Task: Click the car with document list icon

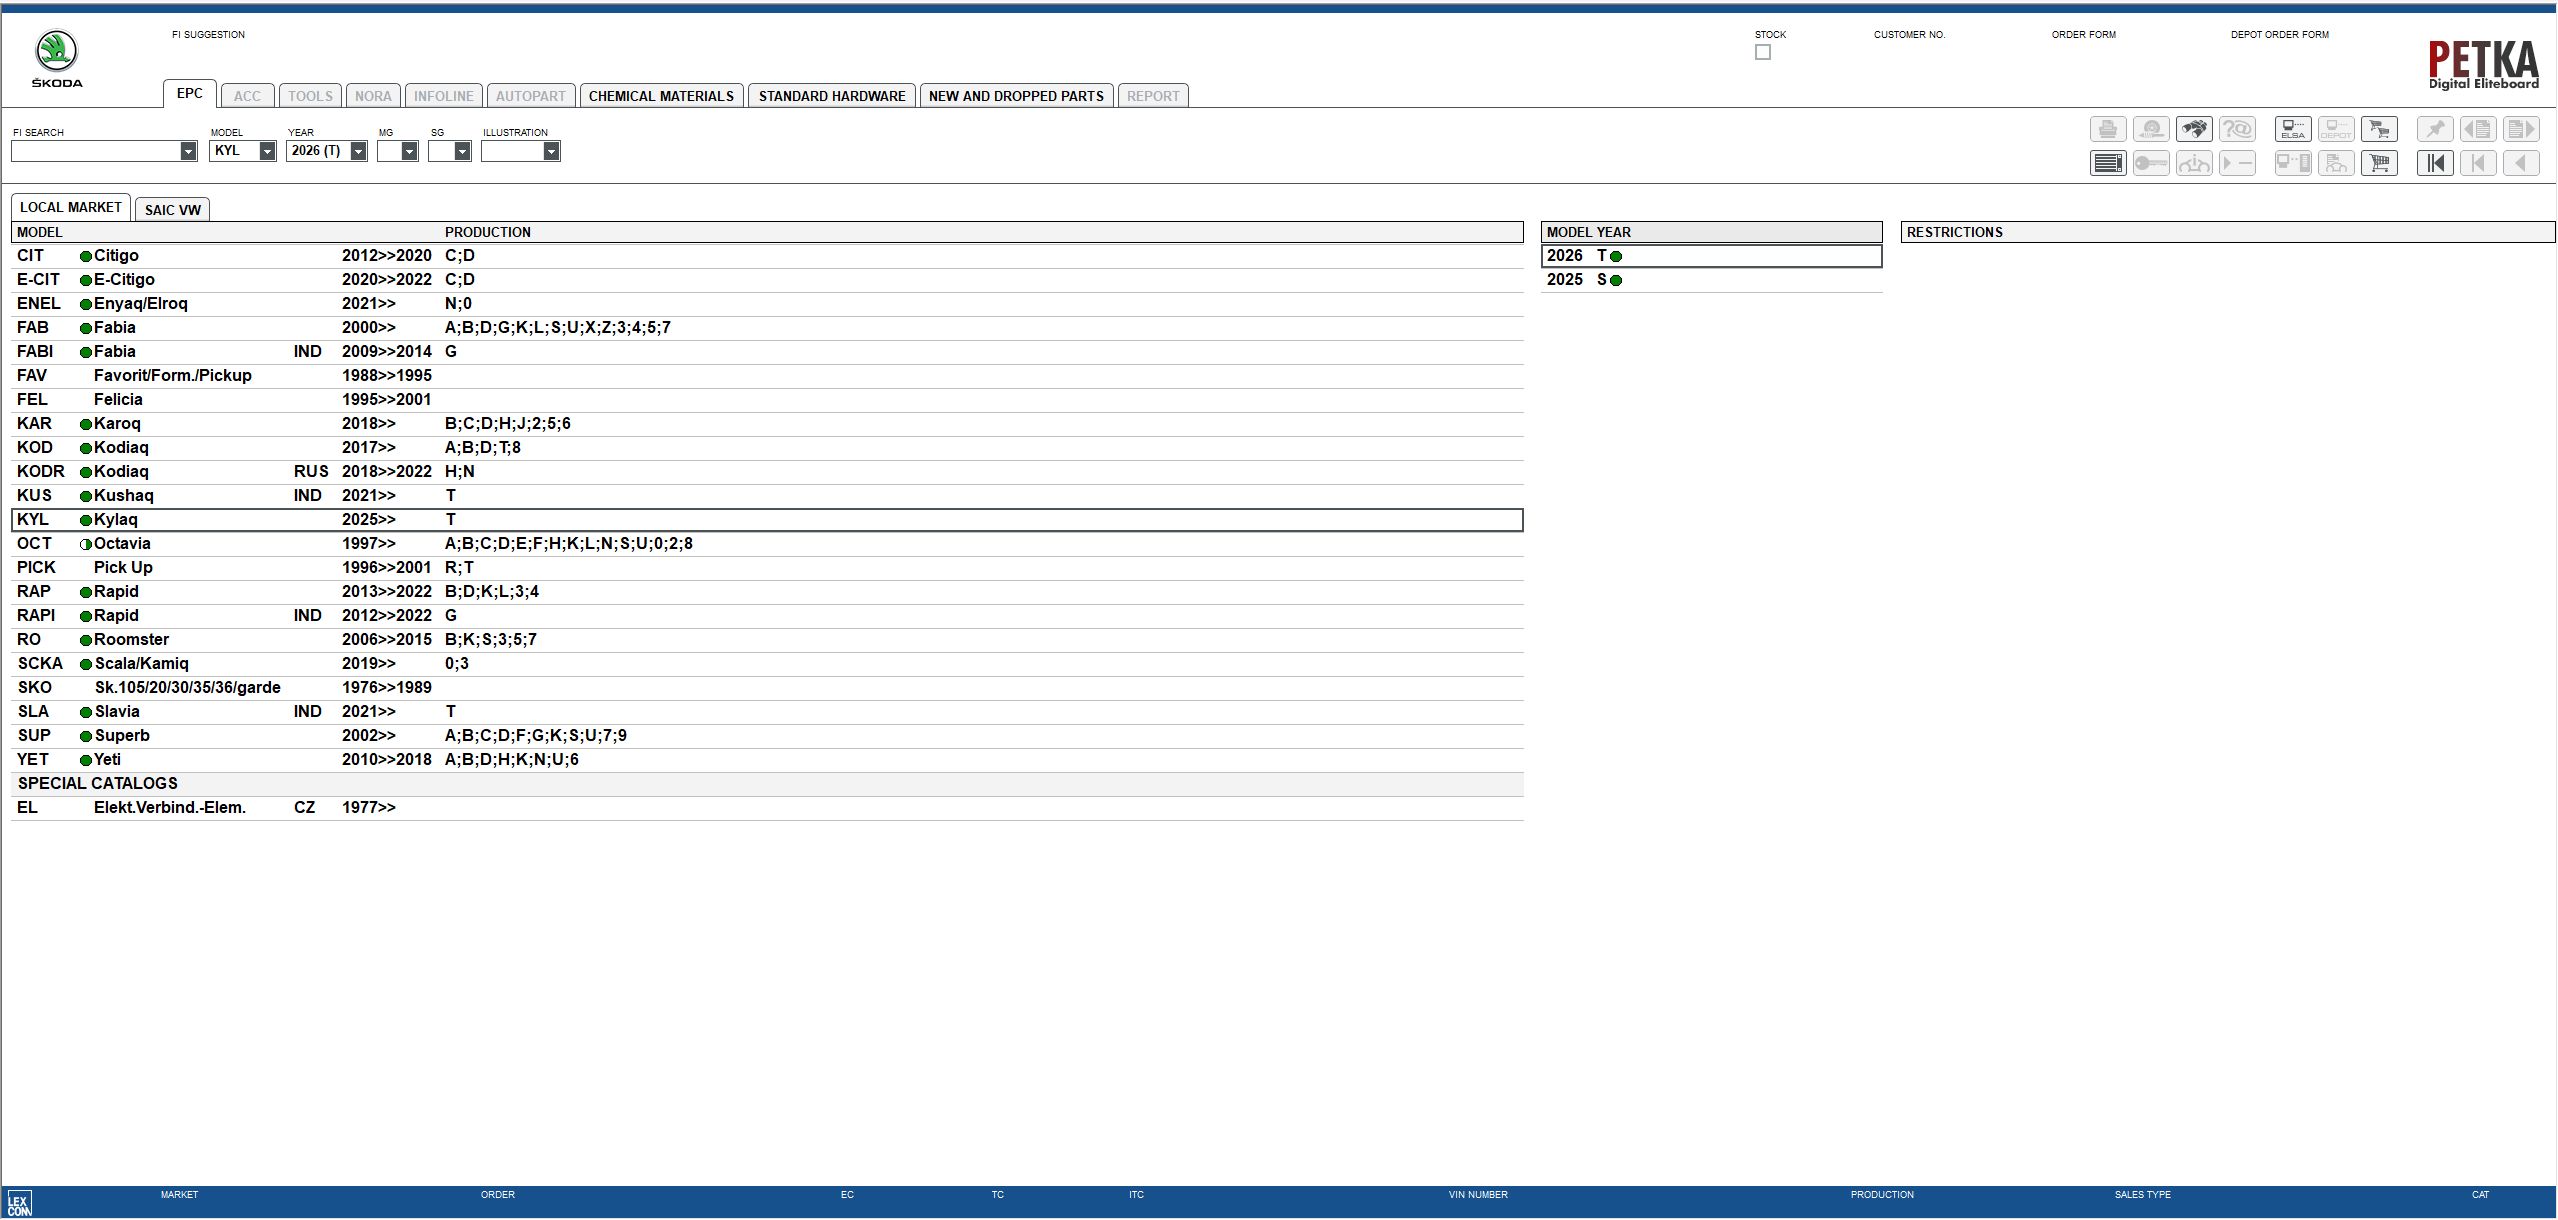Action: (x=2336, y=163)
